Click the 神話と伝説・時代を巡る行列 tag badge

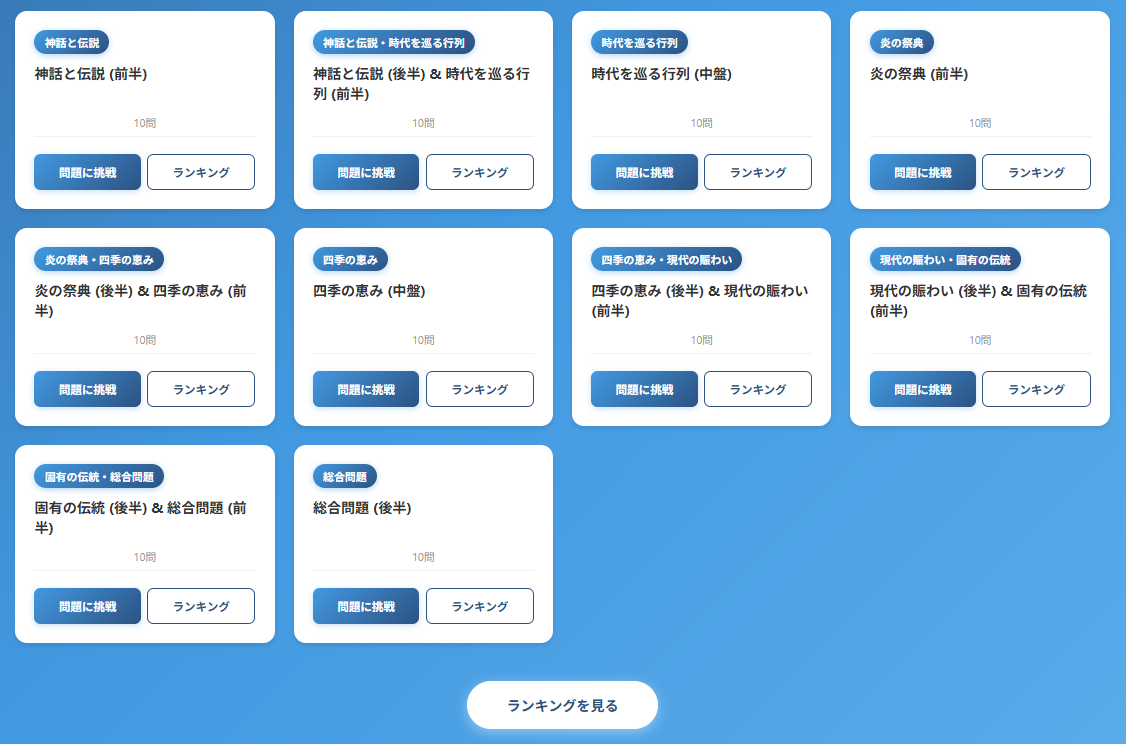394,42
